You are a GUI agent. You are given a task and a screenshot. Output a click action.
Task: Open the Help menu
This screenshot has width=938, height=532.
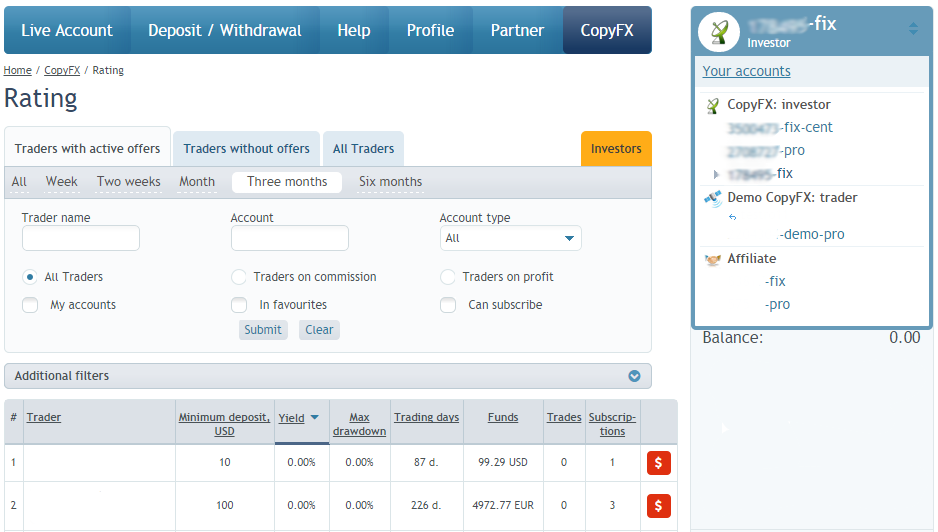coord(354,31)
